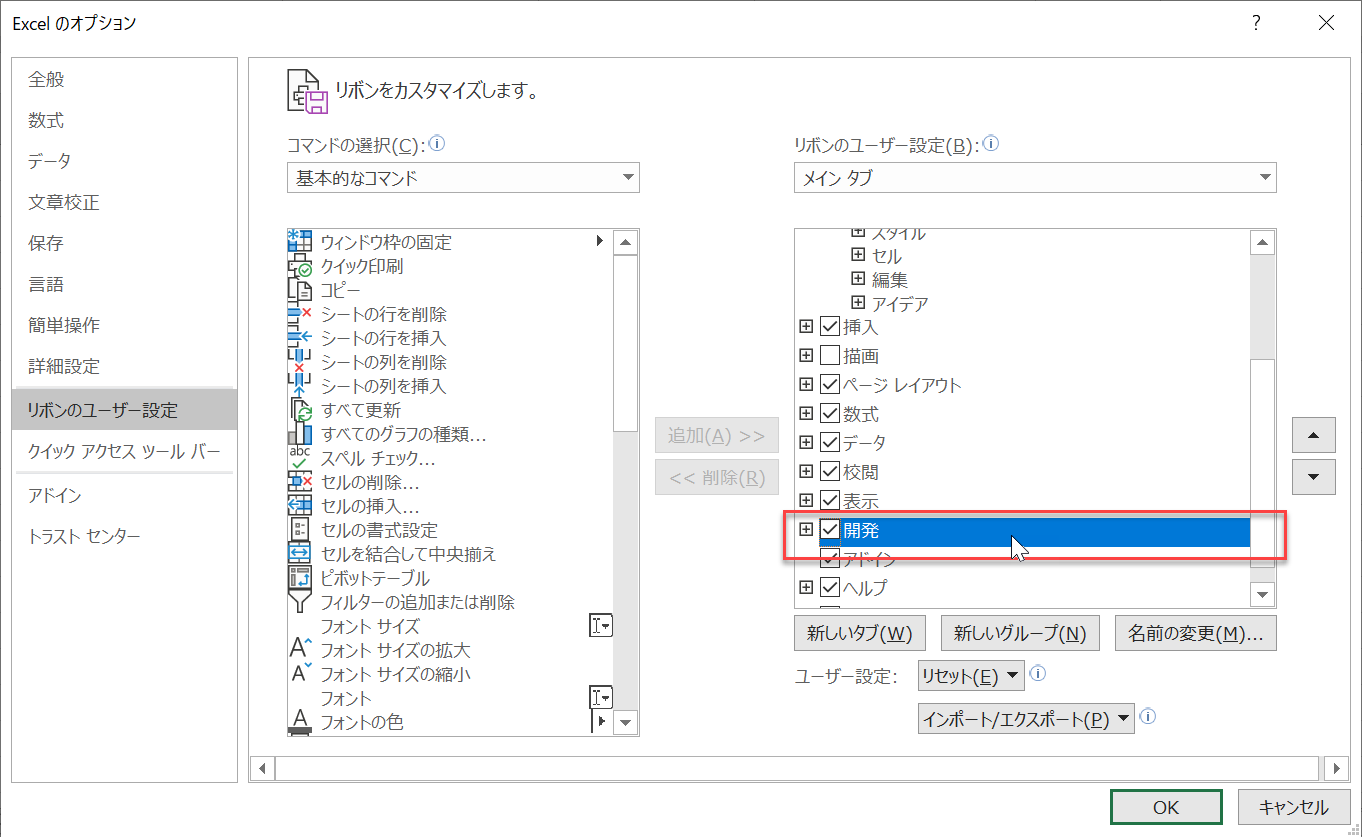
Task: Click the bottom horizontal scrollbar right arrow
Action: (1336, 768)
